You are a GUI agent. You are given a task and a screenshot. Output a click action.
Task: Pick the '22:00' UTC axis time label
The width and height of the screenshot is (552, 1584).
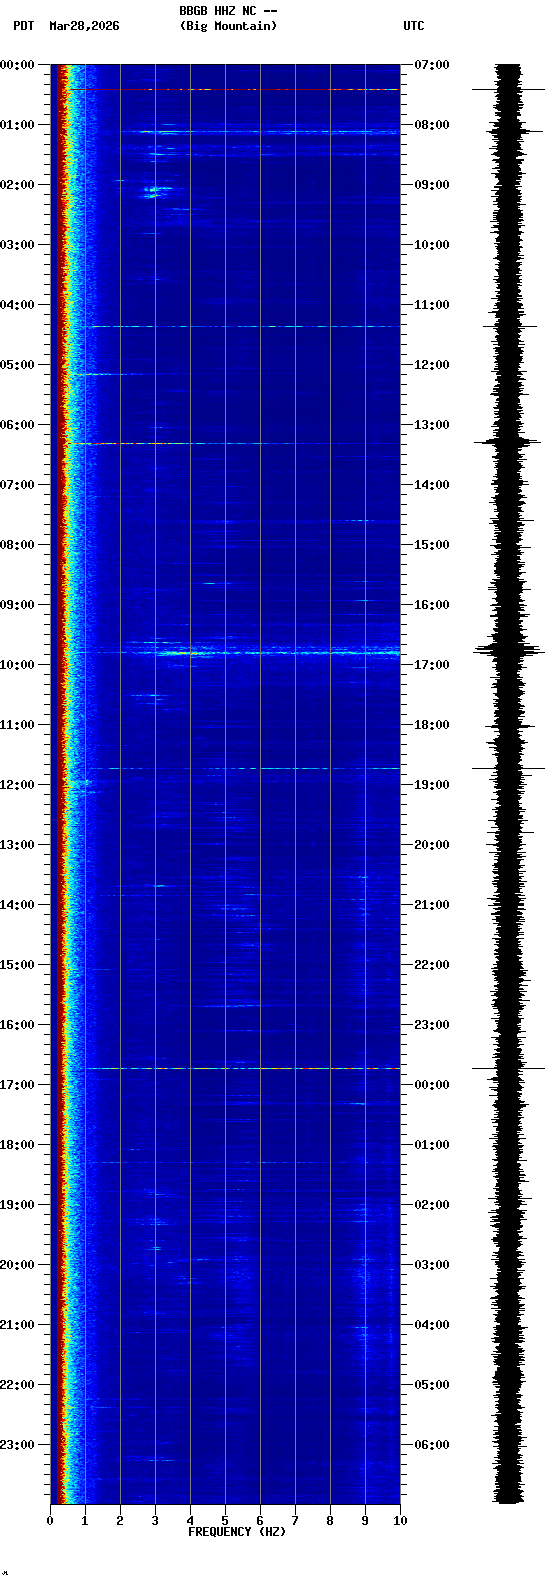tap(431, 965)
